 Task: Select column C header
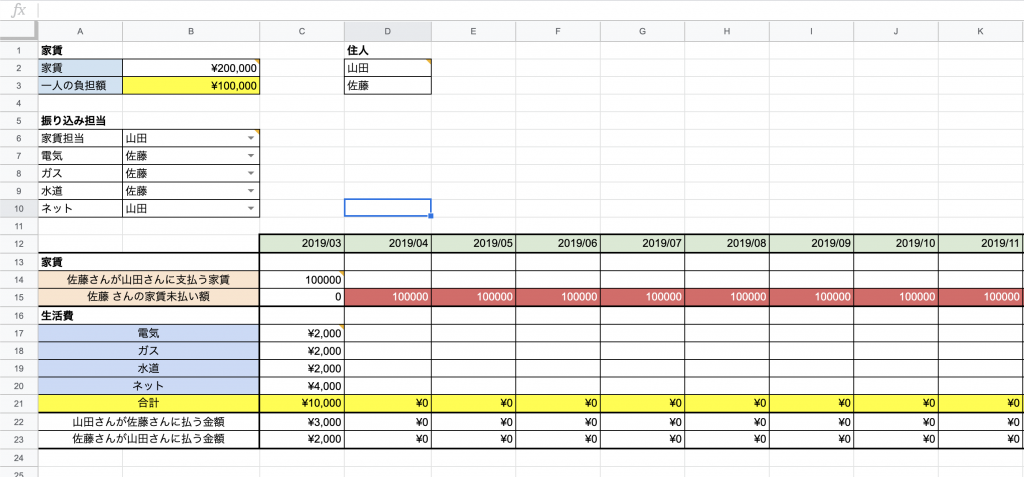[302, 31]
